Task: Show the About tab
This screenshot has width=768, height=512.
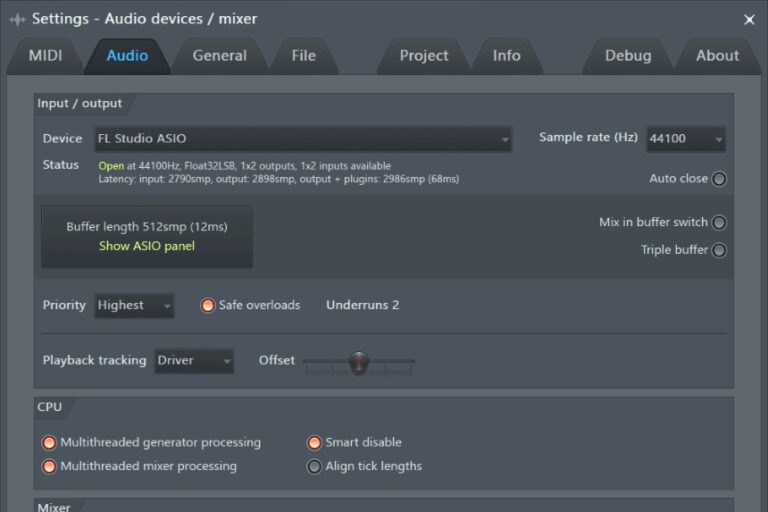Action: (x=717, y=56)
